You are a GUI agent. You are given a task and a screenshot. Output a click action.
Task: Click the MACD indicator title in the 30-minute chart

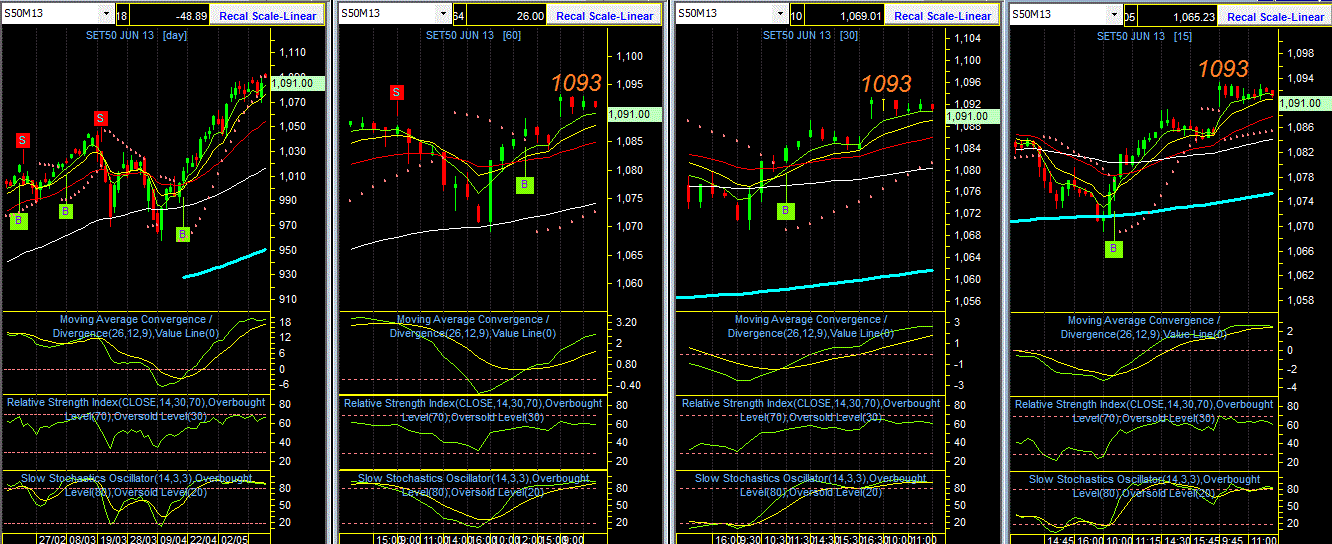click(x=812, y=326)
